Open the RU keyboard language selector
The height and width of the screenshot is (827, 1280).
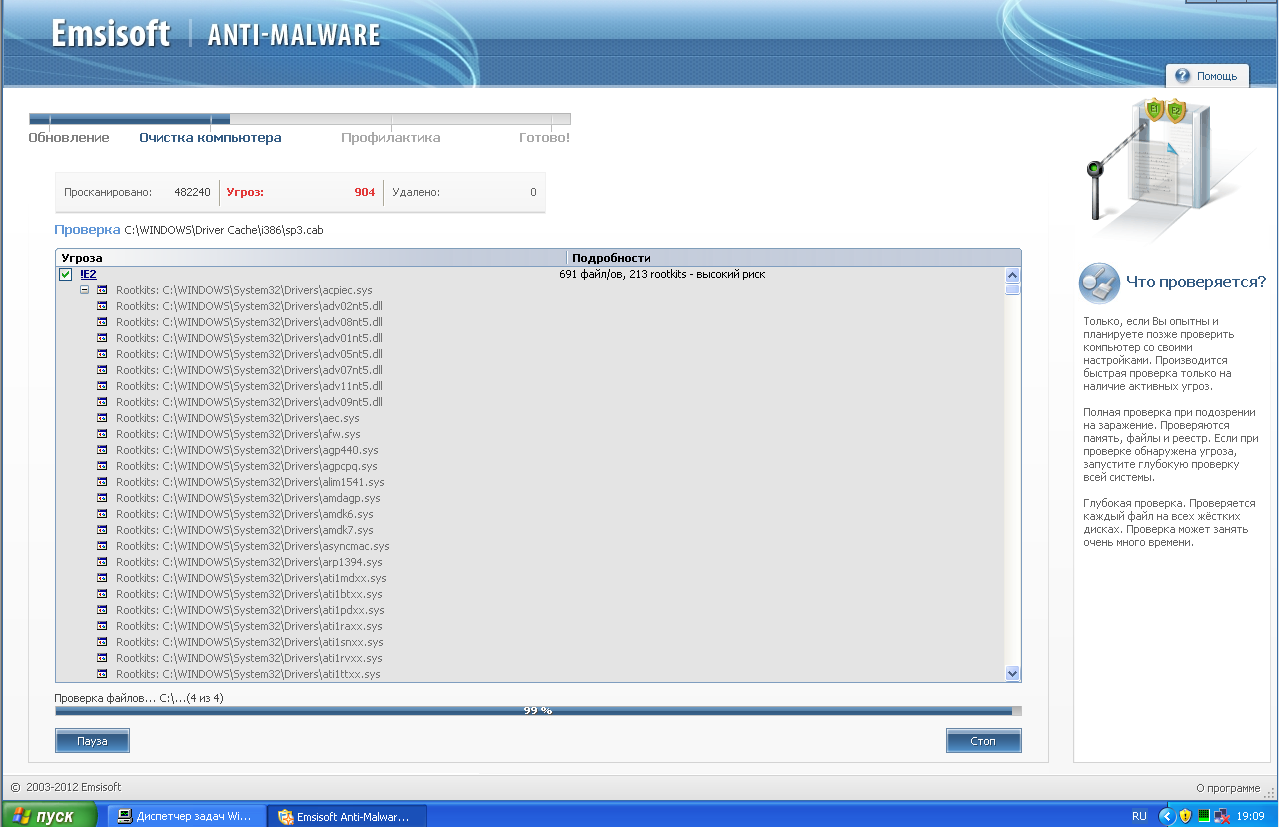(1139, 816)
